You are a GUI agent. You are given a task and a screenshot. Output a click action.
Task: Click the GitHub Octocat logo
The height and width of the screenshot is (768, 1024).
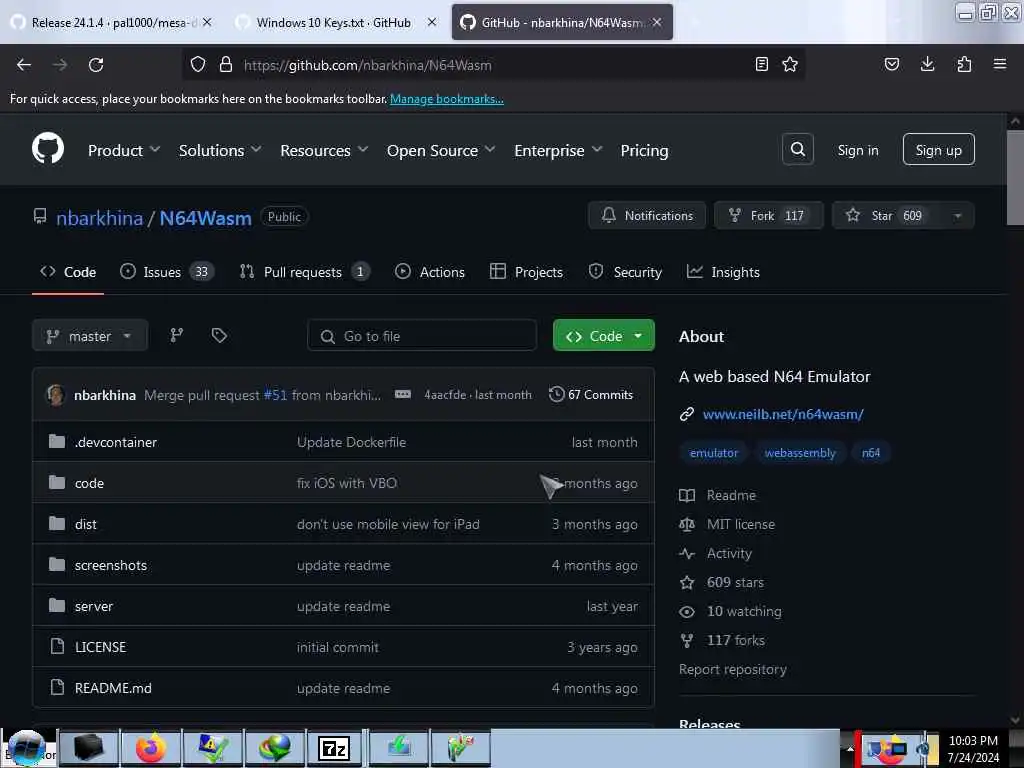(x=48, y=148)
